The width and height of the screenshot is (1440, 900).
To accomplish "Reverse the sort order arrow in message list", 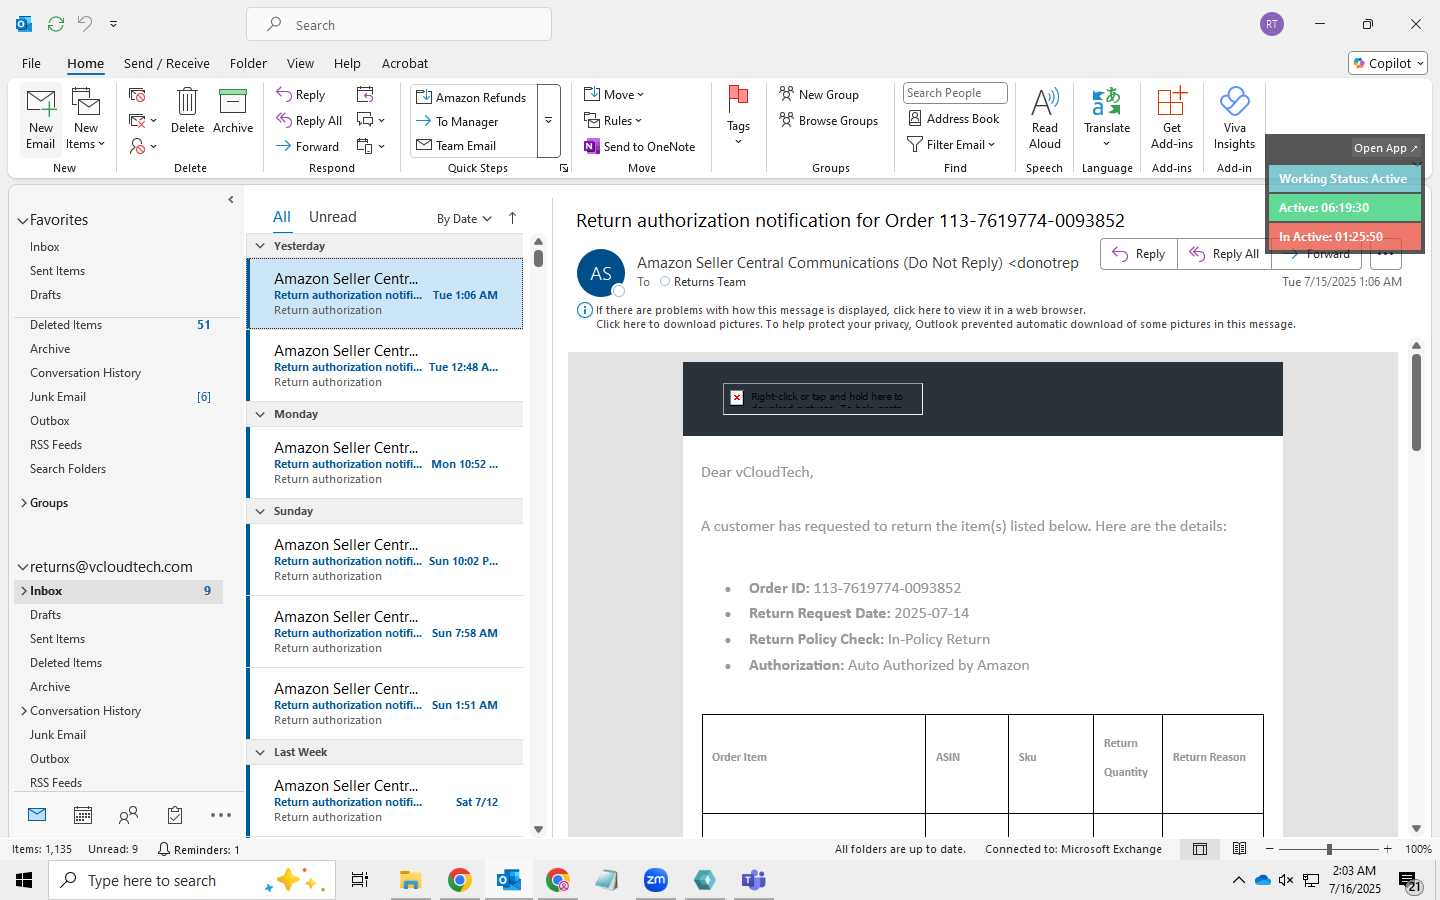I will tap(513, 218).
